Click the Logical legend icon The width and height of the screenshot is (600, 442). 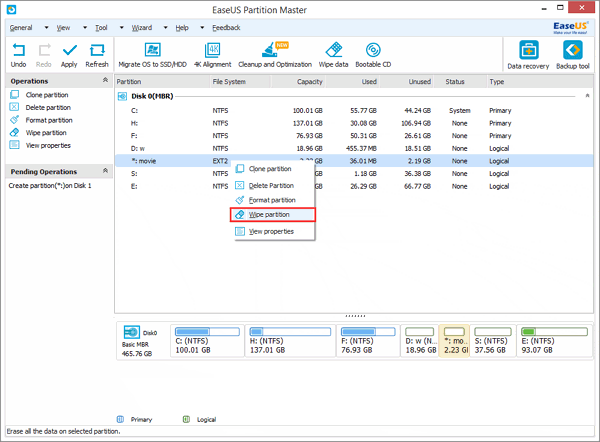point(186,419)
